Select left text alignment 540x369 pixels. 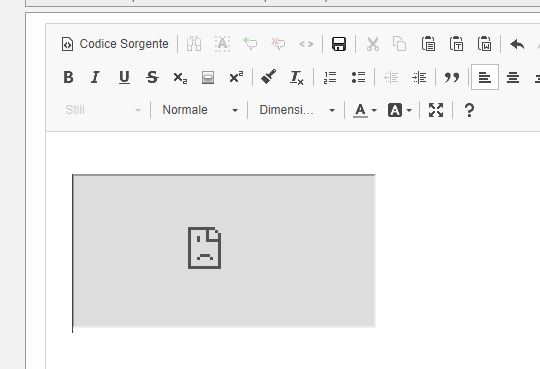point(485,77)
